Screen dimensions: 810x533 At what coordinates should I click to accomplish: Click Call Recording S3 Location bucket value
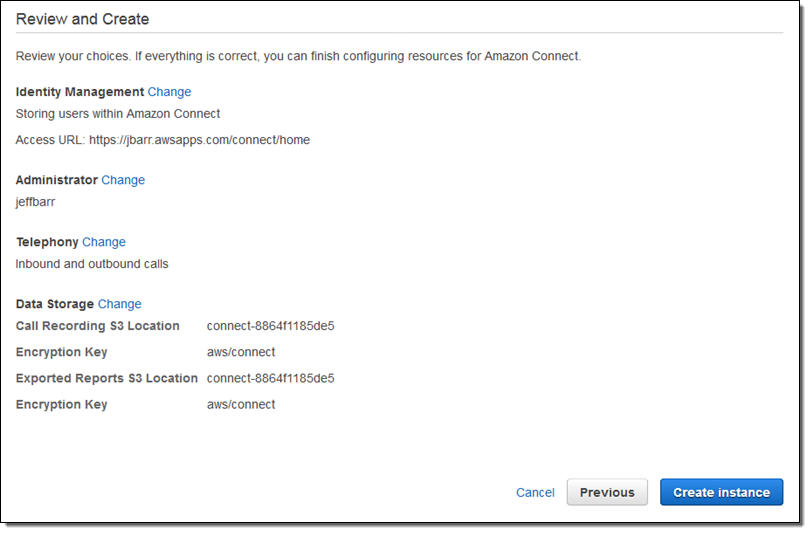tap(271, 326)
